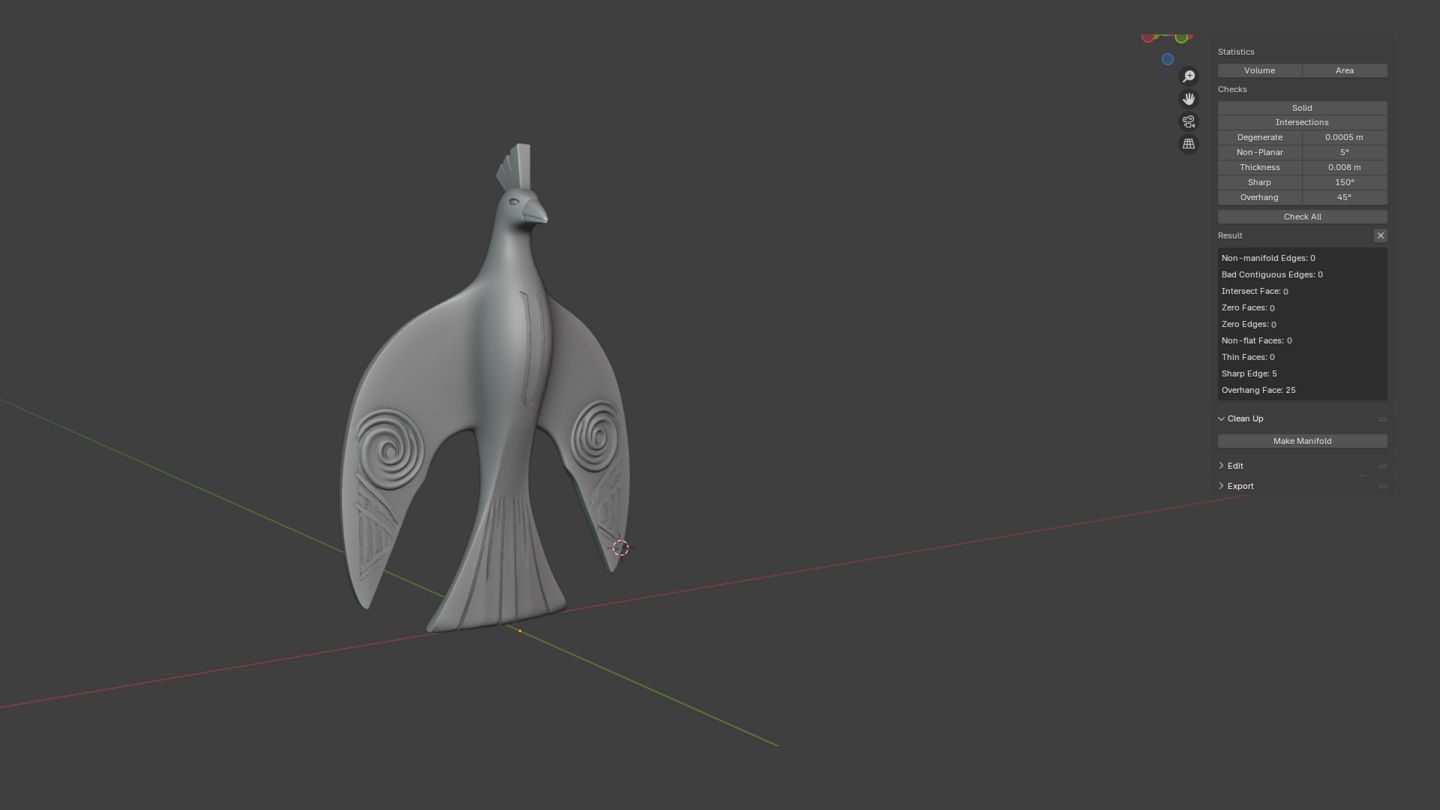Screen dimensions: 1440x810
Task: Run the Non-Planar check
Action: tap(1260, 152)
